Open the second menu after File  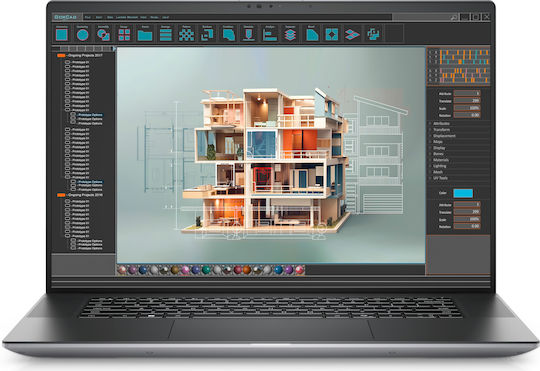[x=99, y=17]
